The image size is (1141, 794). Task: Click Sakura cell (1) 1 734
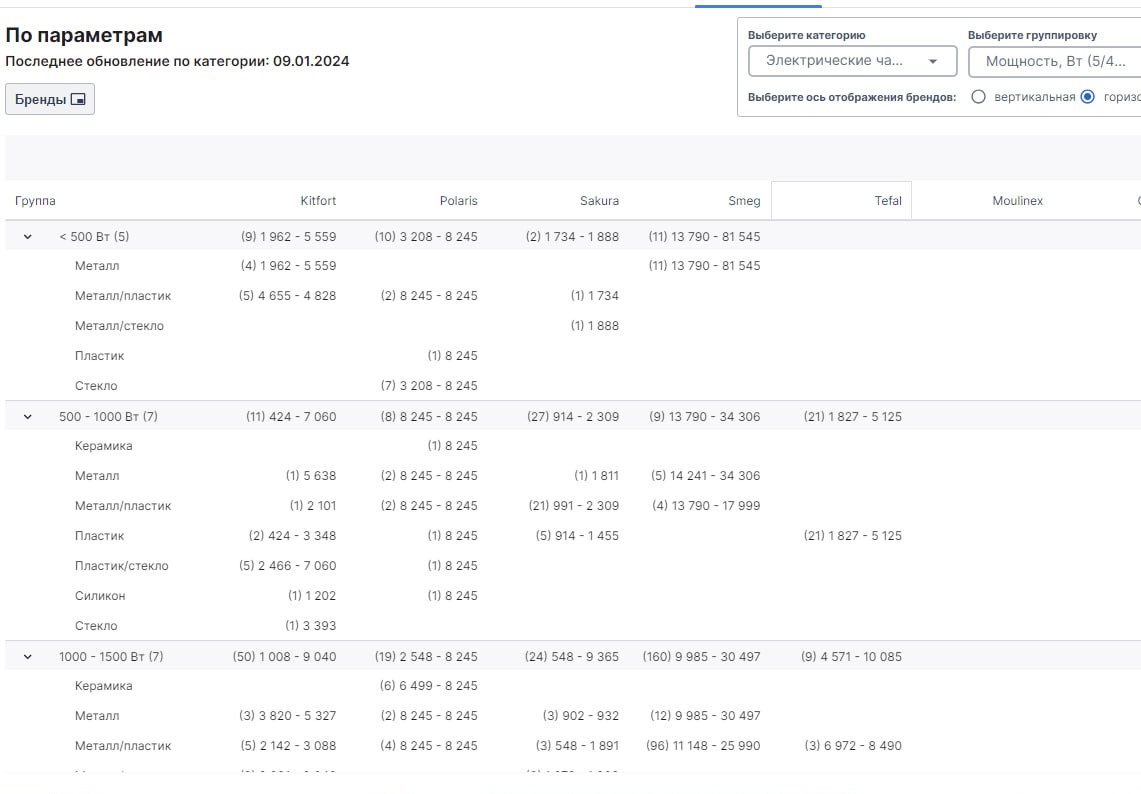click(595, 295)
